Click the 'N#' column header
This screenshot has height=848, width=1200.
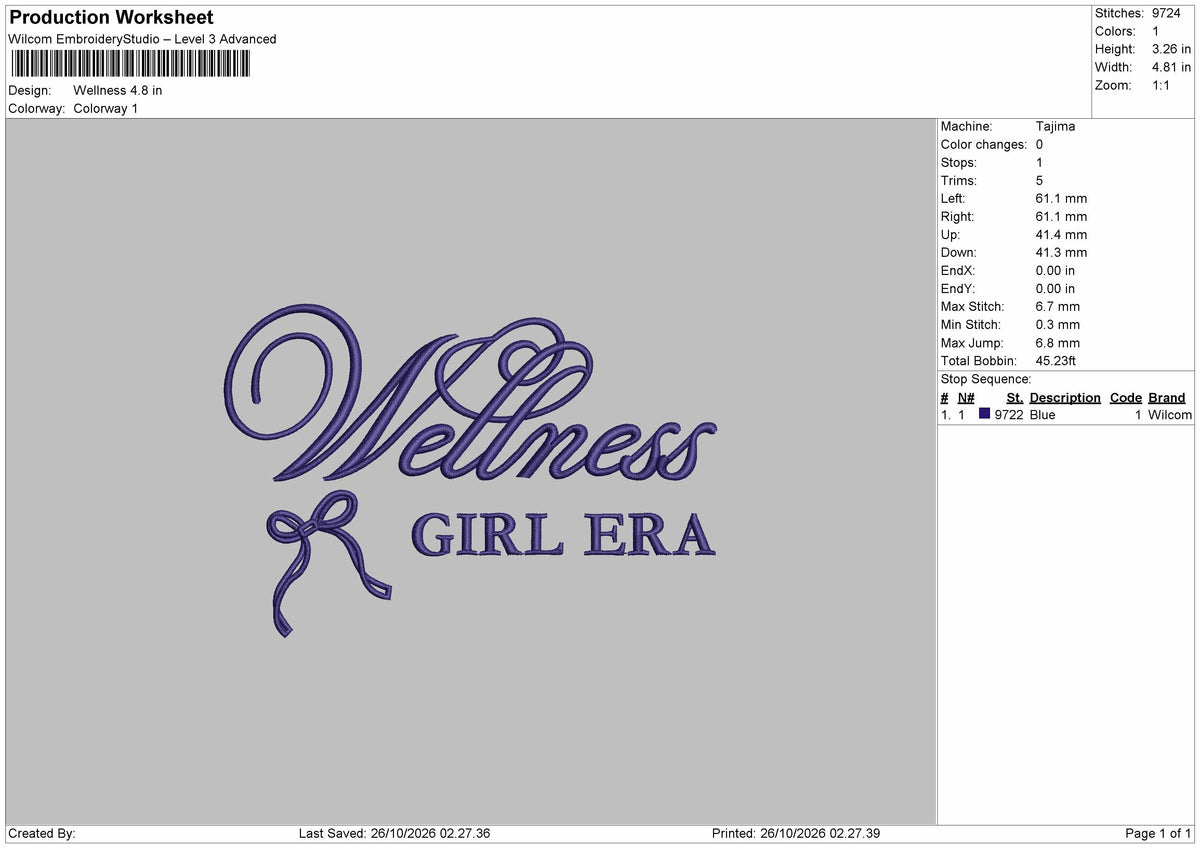(x=966, y=397)
